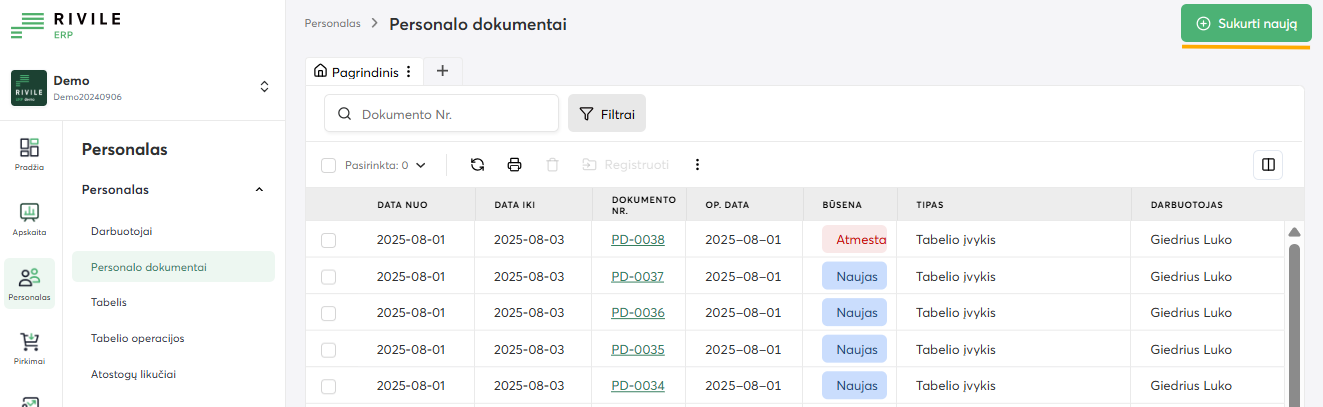1323x407 pixels.
Task: Expand the Pasirinkta: 0 dropdown arrow
Action: click(421, 165)
